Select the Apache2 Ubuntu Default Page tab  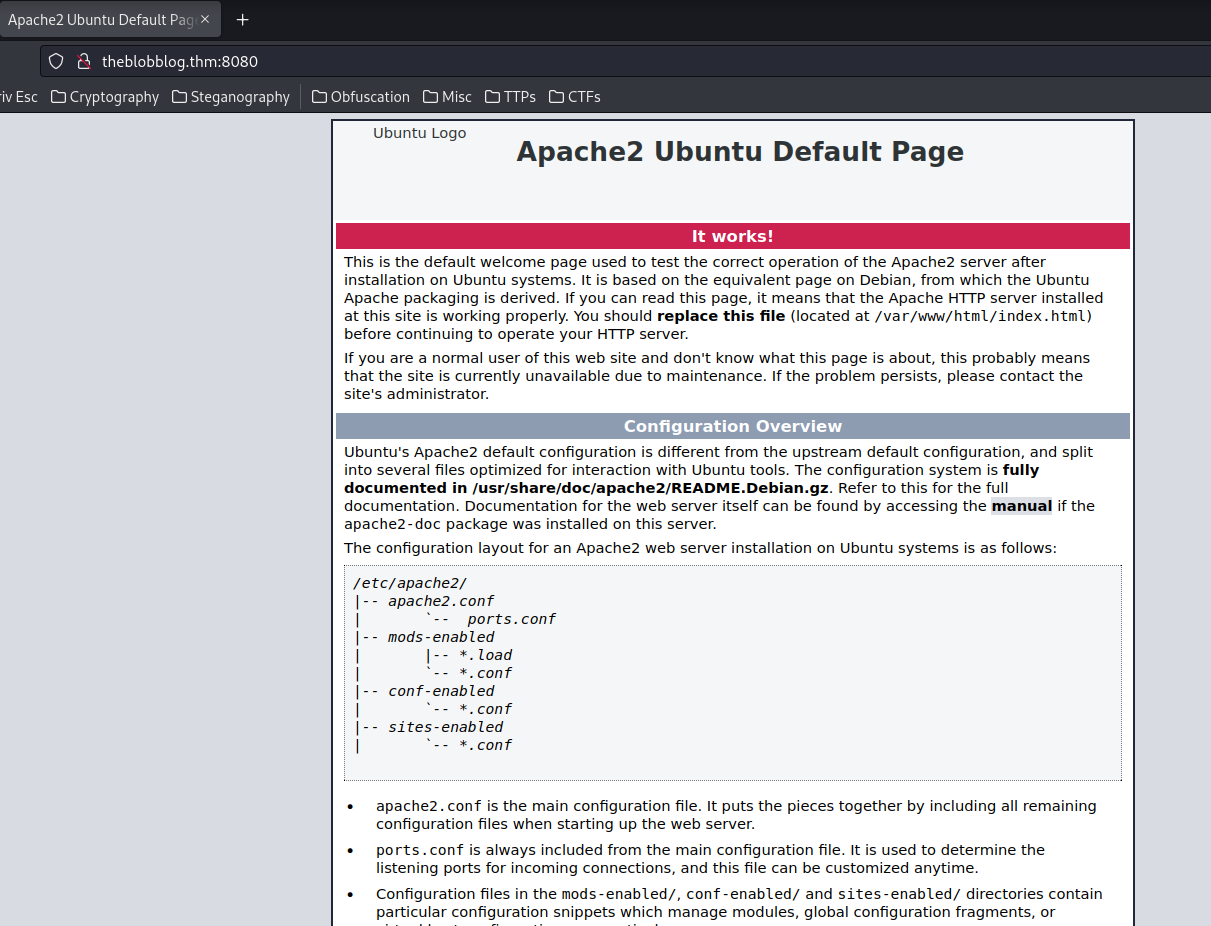[108, 20]
